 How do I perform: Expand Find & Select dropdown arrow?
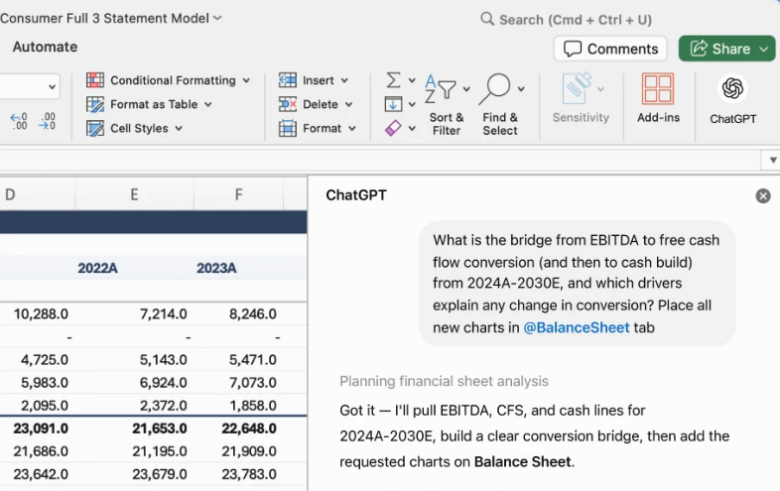(x=521, y=89)
